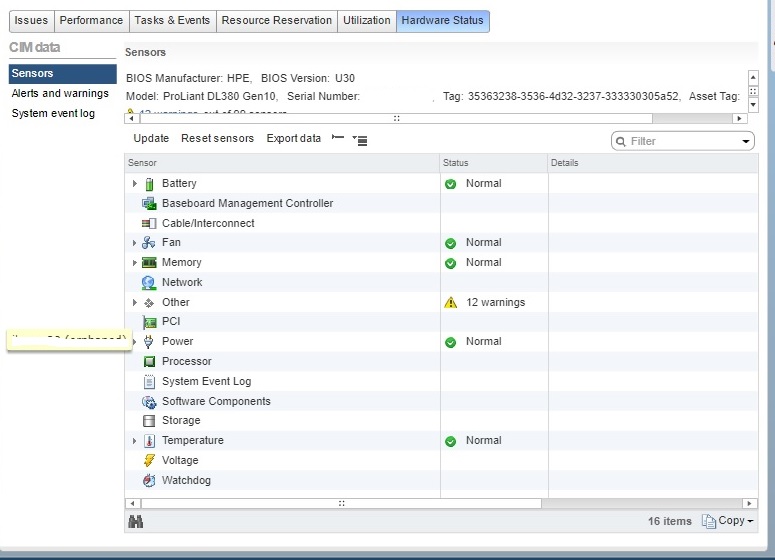Viewport: 775px width, 560px height.
Task: Click Reset sensors
Action: point(217,139)
